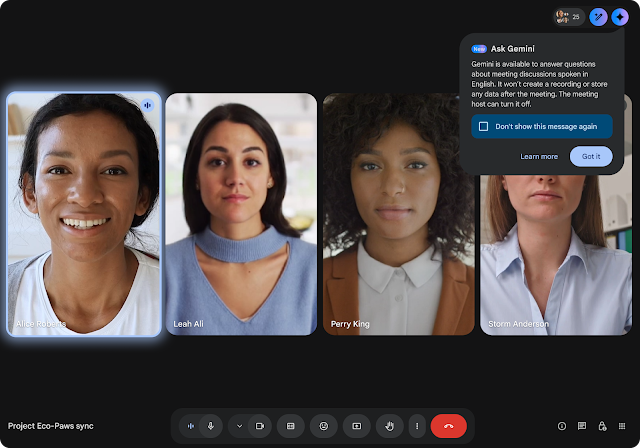640x448 pixels.
Task: Open the three-dot more options menu
Action: [x=417, y=426]
